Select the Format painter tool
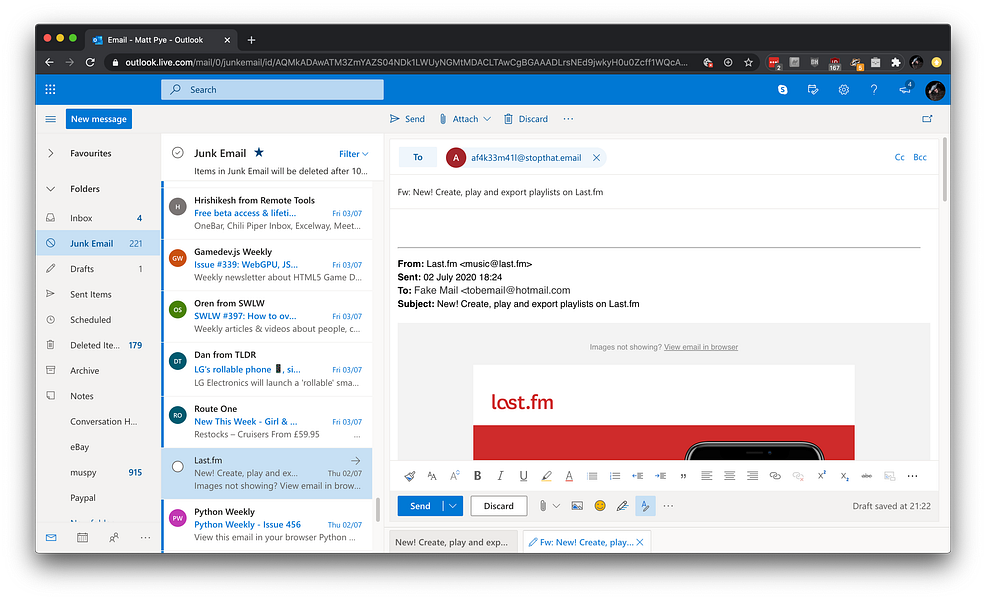 tap(409, 476)
